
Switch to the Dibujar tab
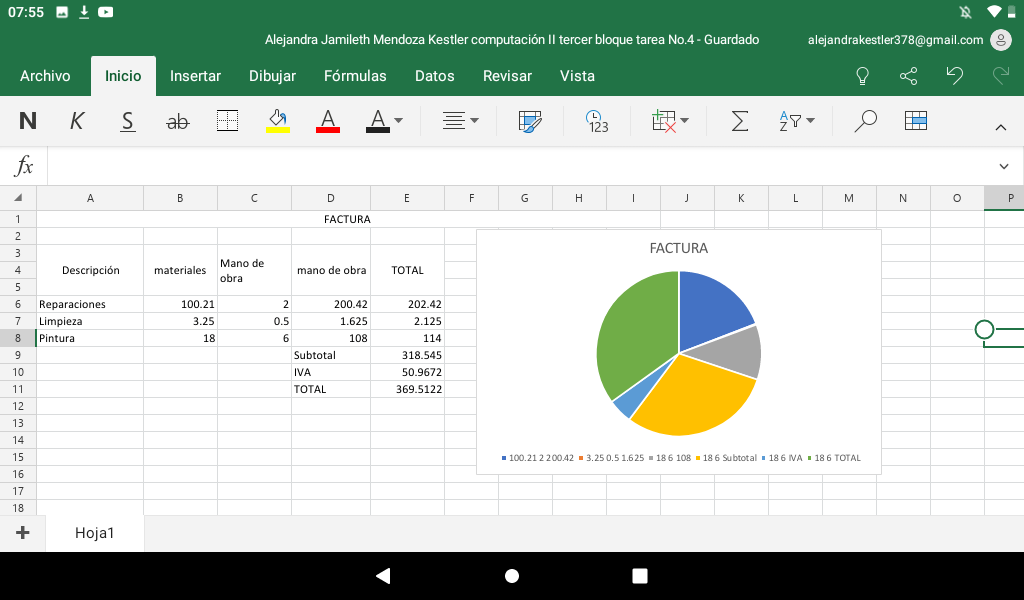(x=272, y=76)
